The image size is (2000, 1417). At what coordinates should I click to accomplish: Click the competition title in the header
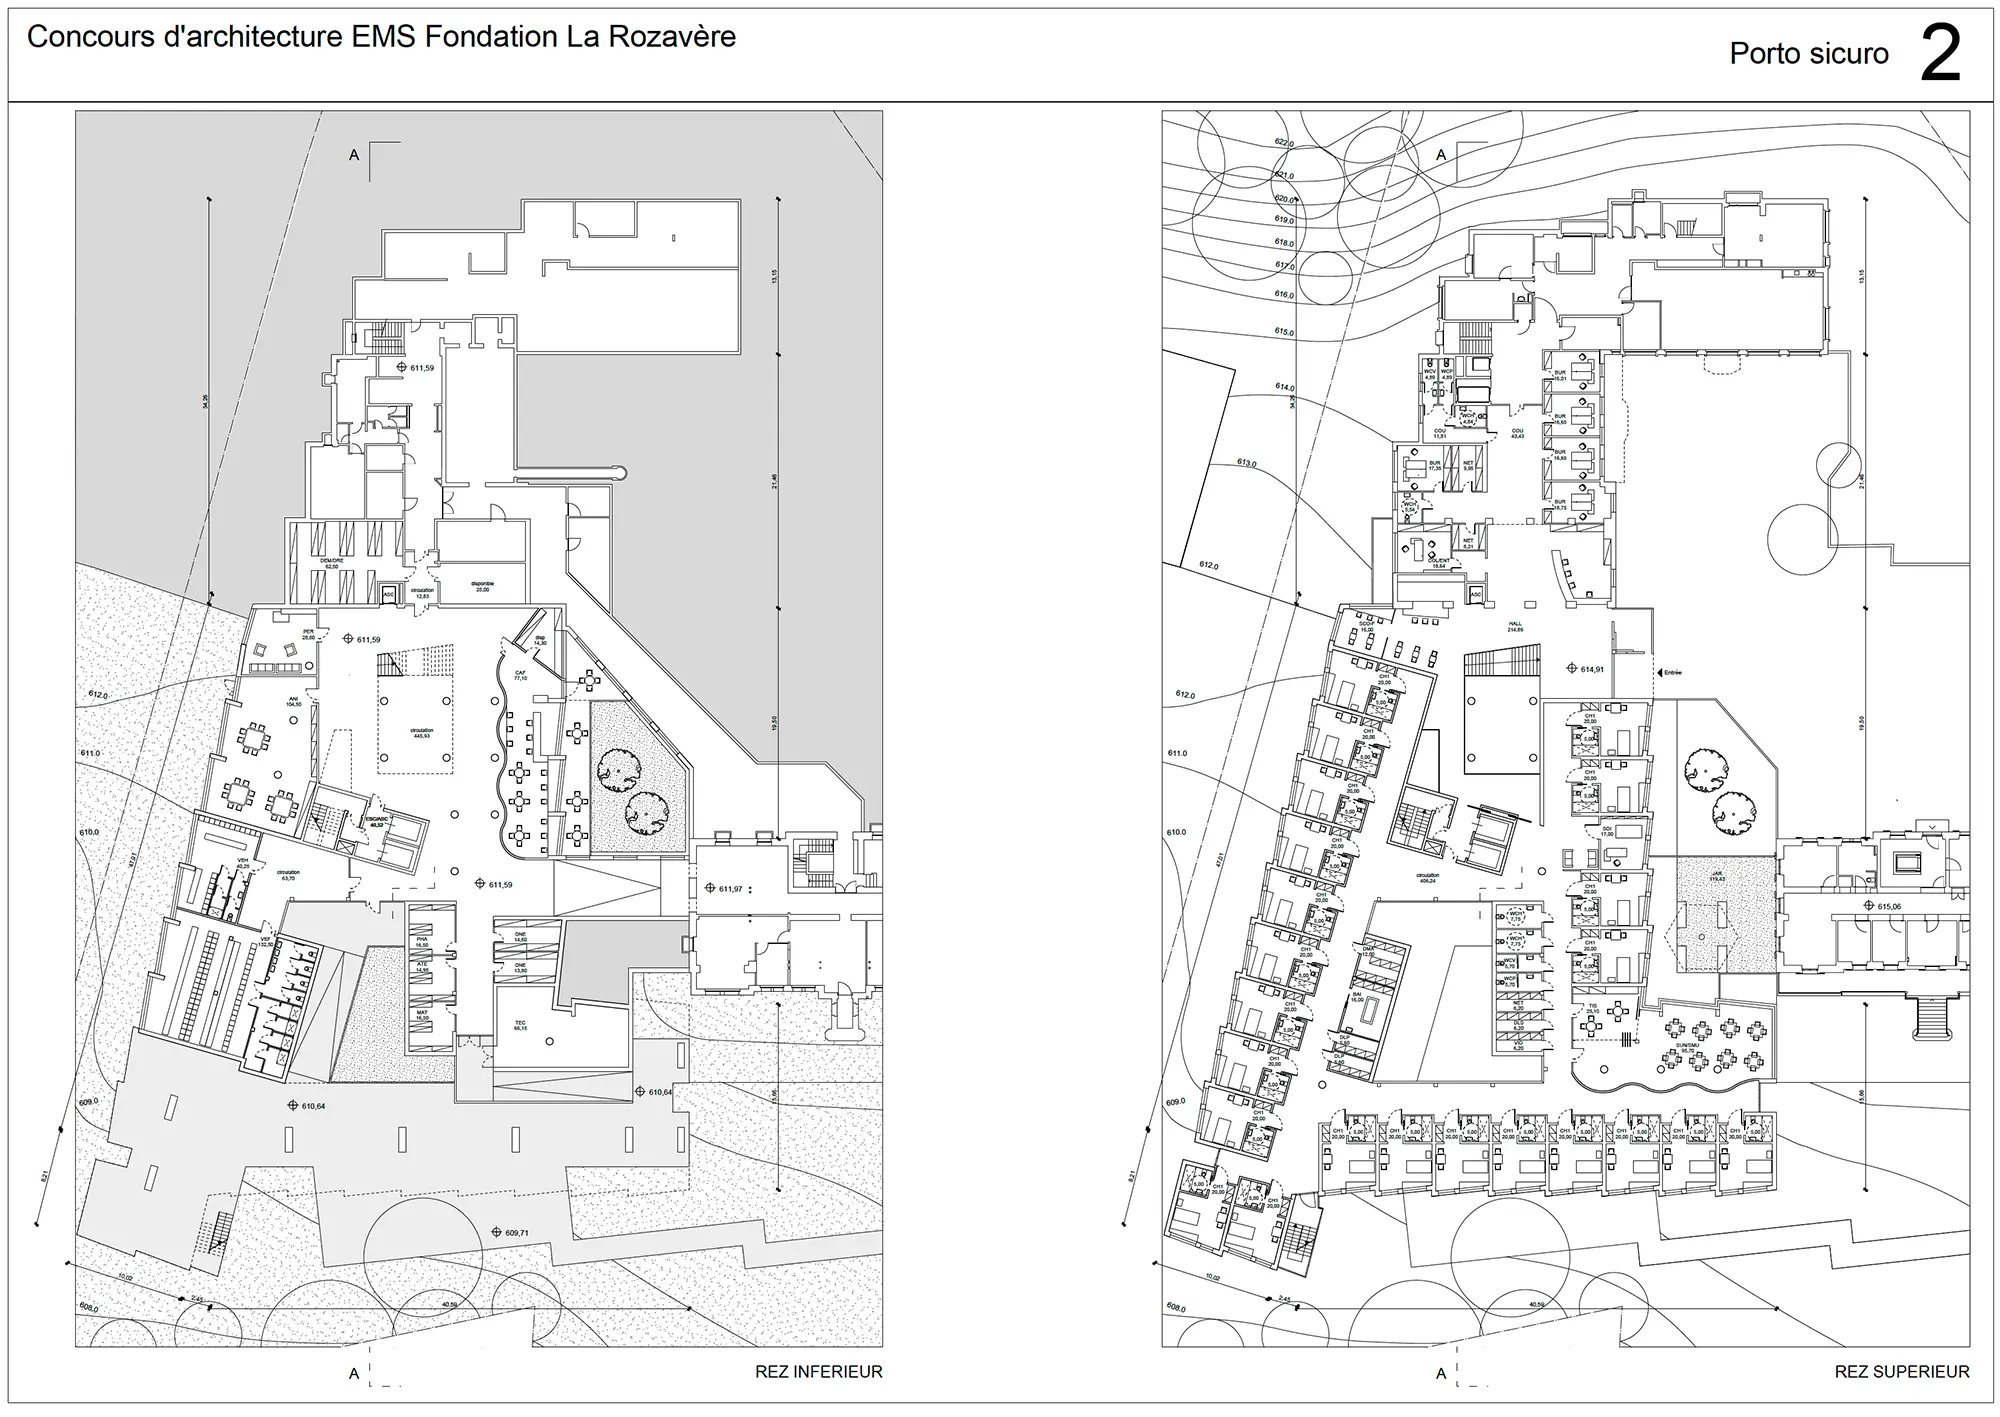tap(381, 37)
